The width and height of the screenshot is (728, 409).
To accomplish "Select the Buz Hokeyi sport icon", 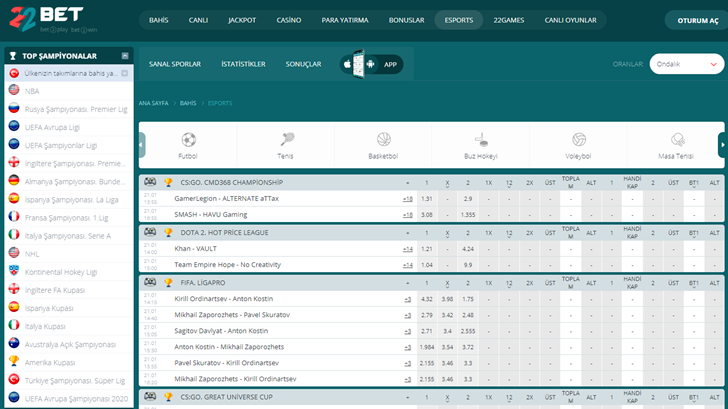I will click(x=481, y=139).
